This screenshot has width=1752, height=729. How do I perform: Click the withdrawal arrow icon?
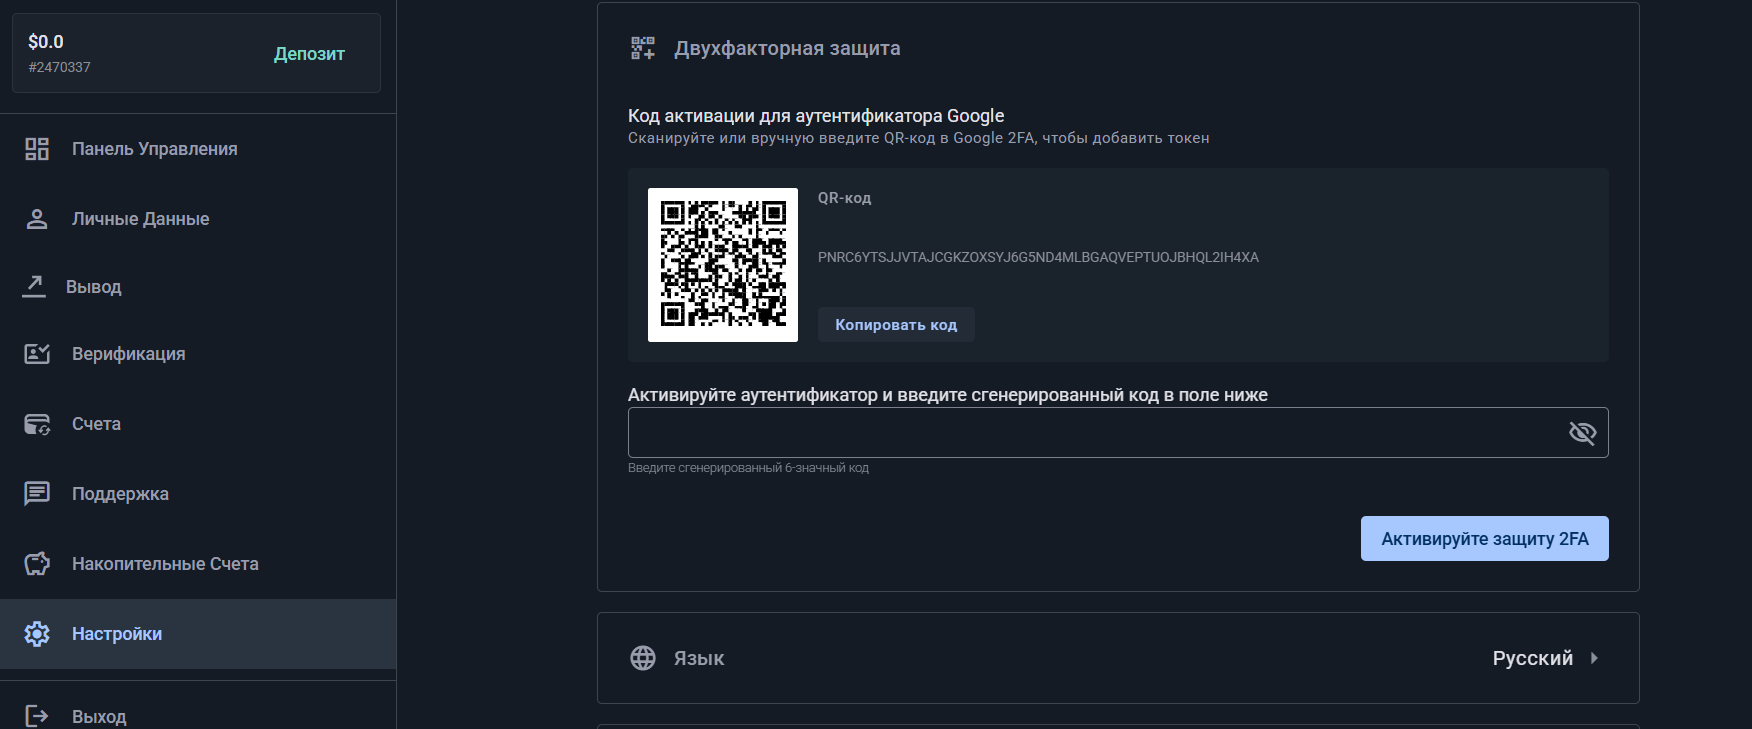[x=34, y=287]
